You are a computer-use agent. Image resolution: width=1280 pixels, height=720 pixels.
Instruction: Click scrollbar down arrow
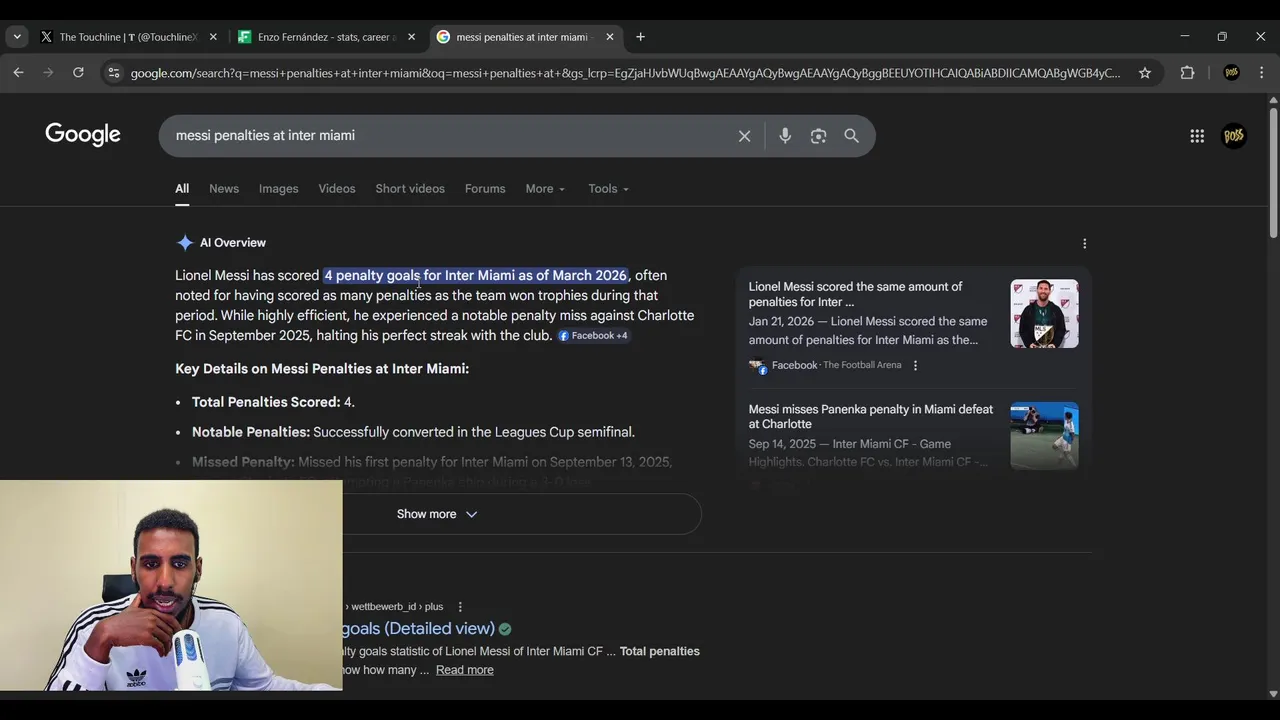(1273, 693)
